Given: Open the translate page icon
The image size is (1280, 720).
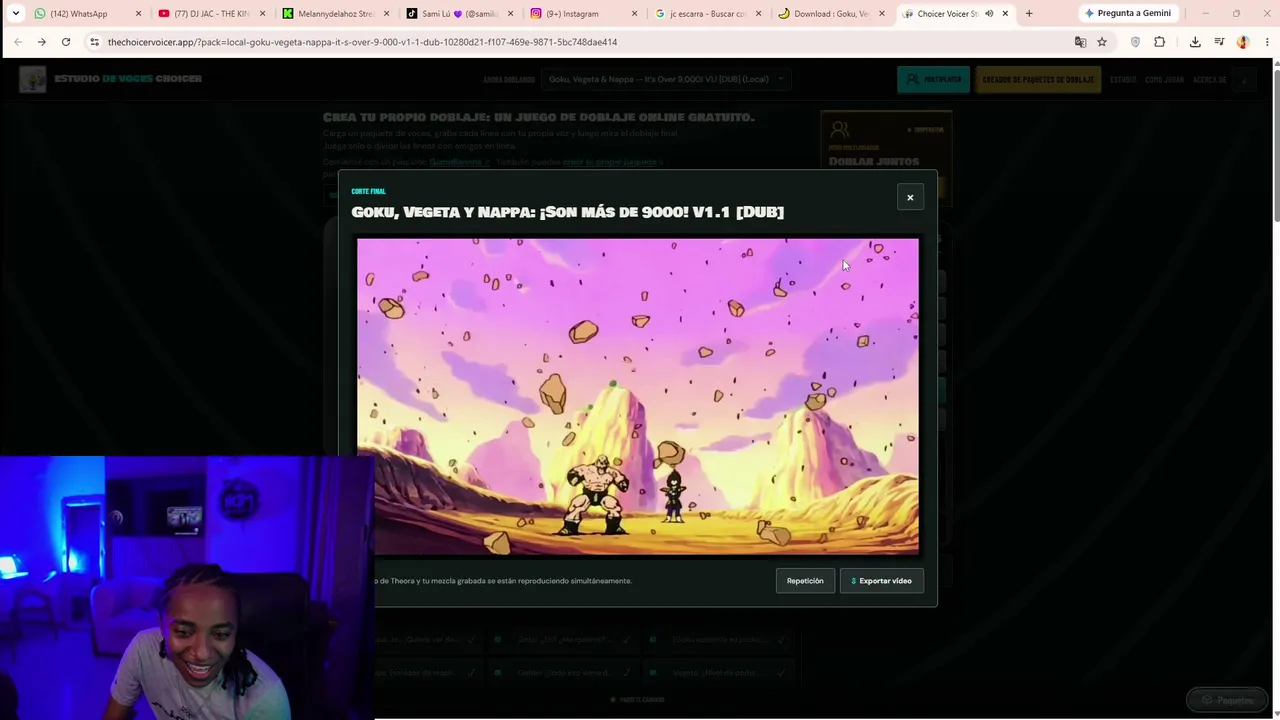Looking at the screenshot, I should coord(1080,42).
